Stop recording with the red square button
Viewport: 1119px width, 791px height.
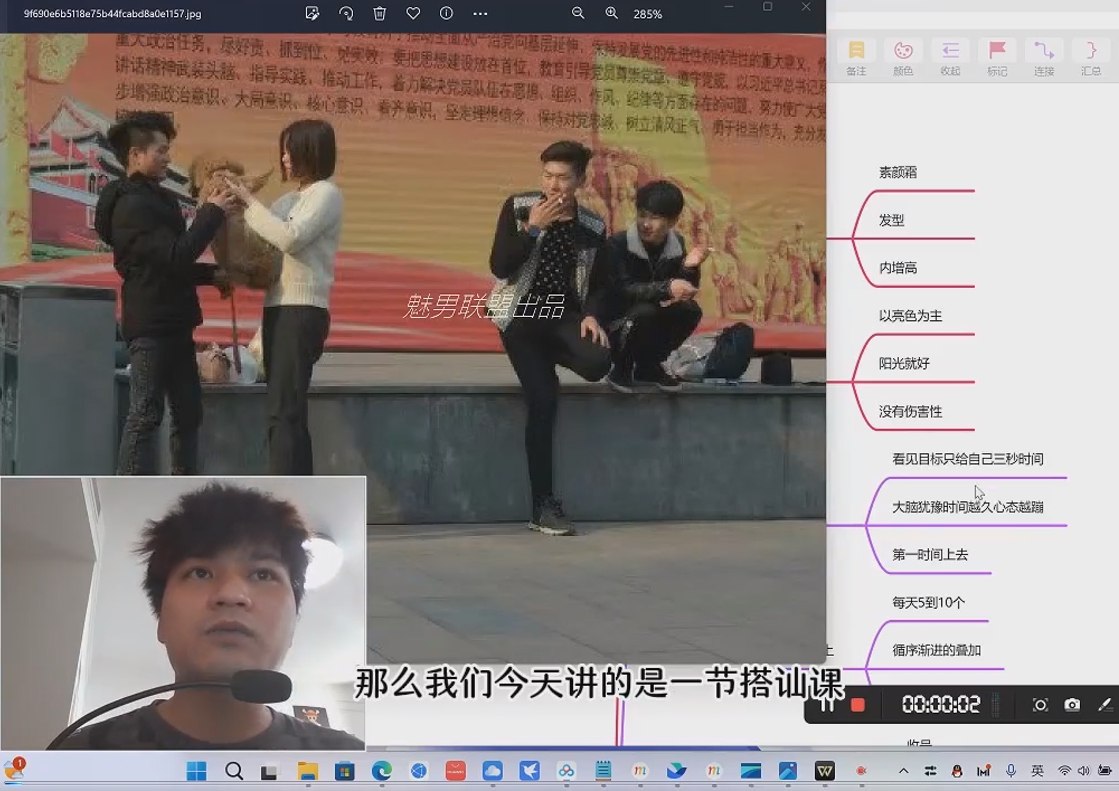tap(857, 705)
